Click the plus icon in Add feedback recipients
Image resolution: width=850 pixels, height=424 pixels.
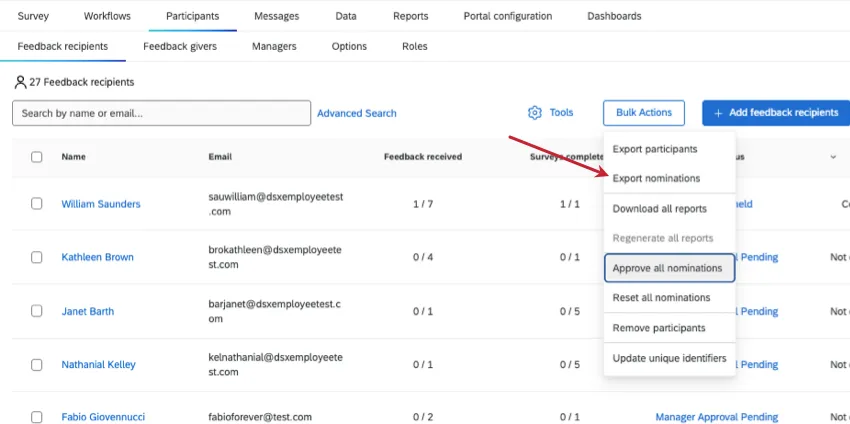pyautogui.click(x=718, y=113)
